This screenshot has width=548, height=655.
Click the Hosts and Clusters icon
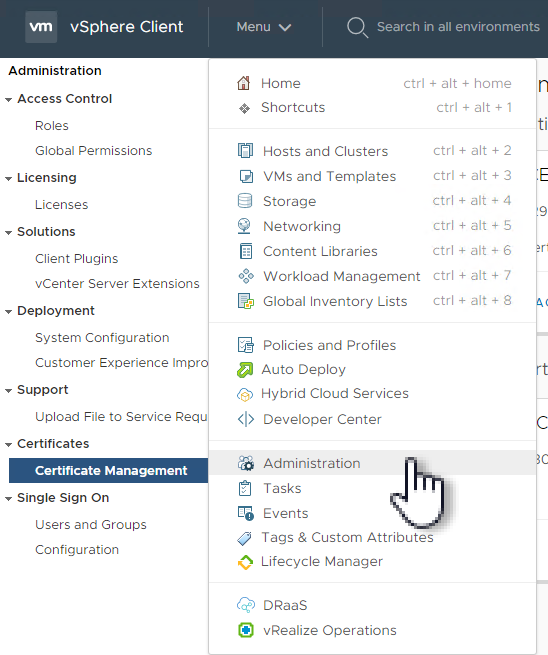click(245, 150)
